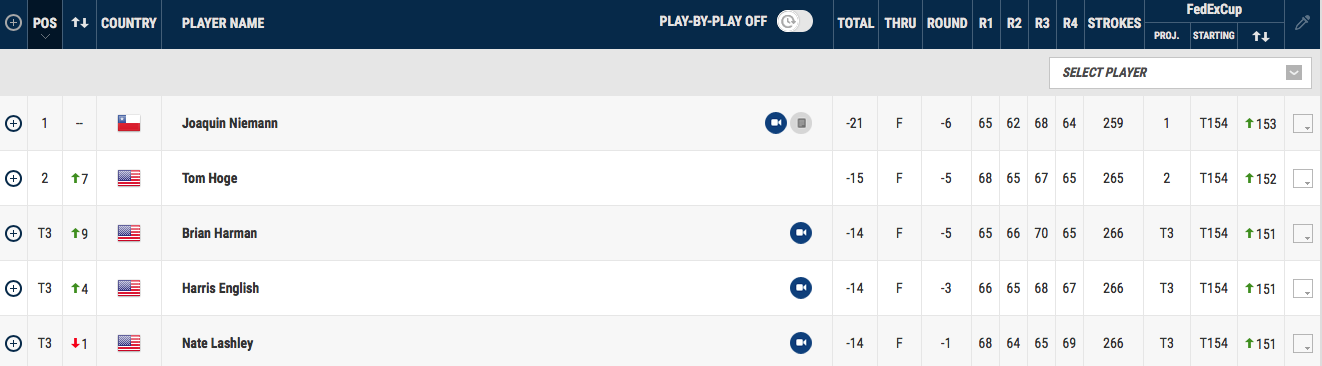
Task: Sort by the FedExCup movement arrows column
Action: point(1260,36)
